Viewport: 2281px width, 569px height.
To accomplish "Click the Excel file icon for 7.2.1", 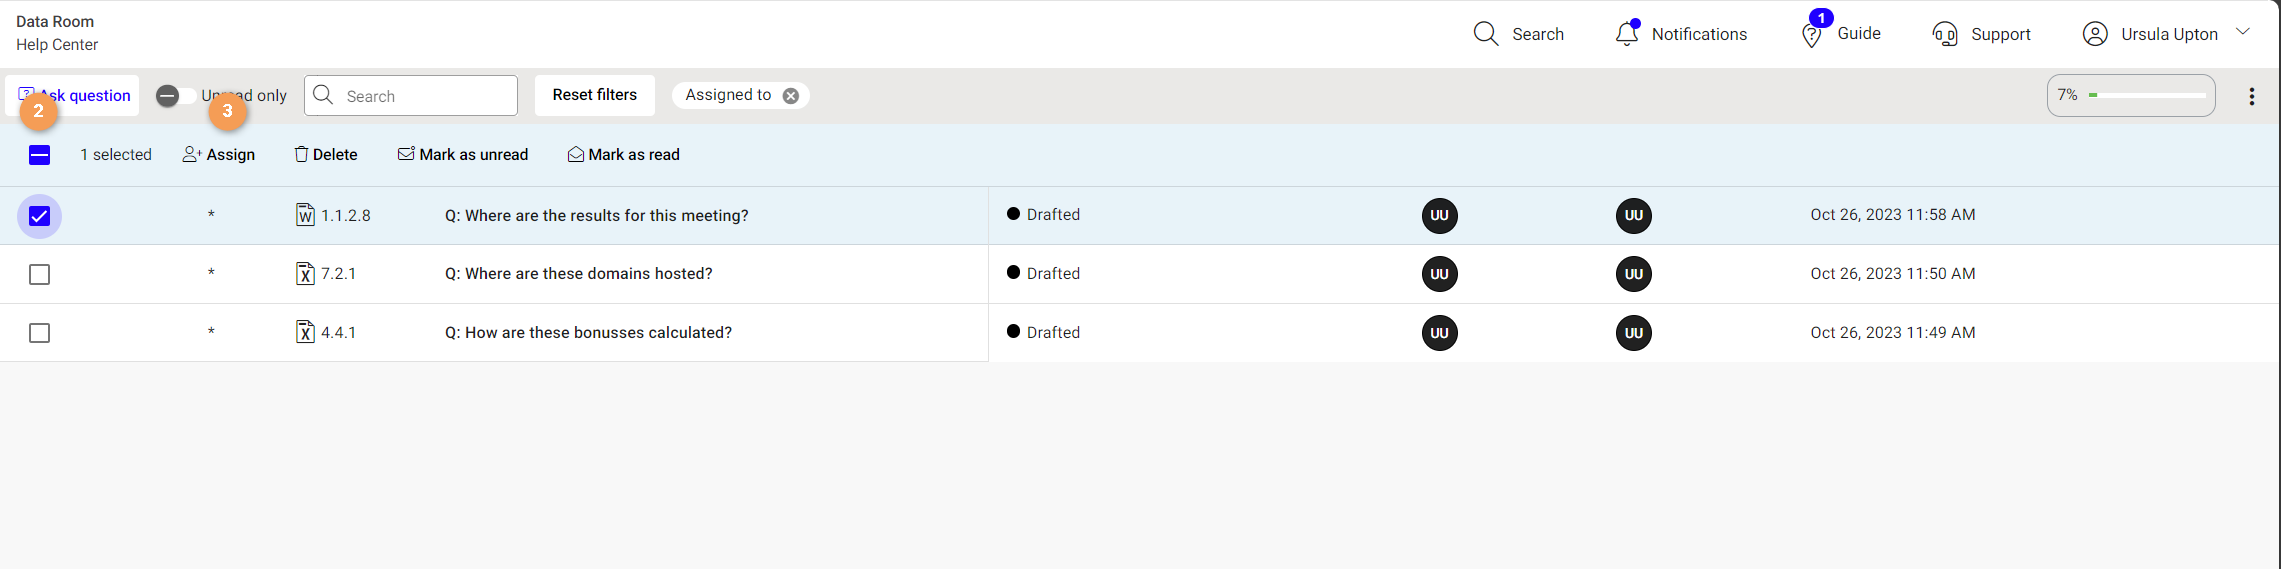I will [305, 274].
